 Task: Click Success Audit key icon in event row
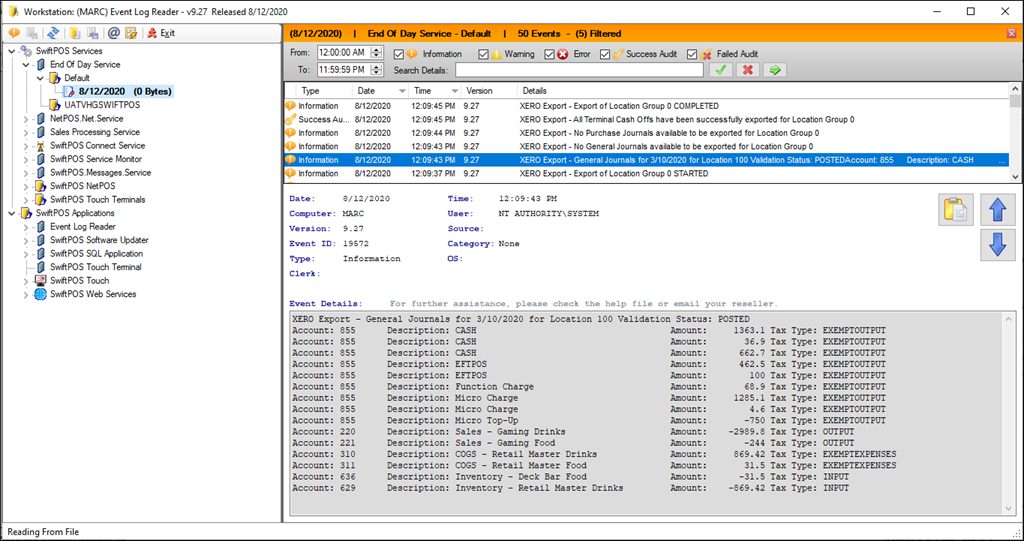pos(291,120)
